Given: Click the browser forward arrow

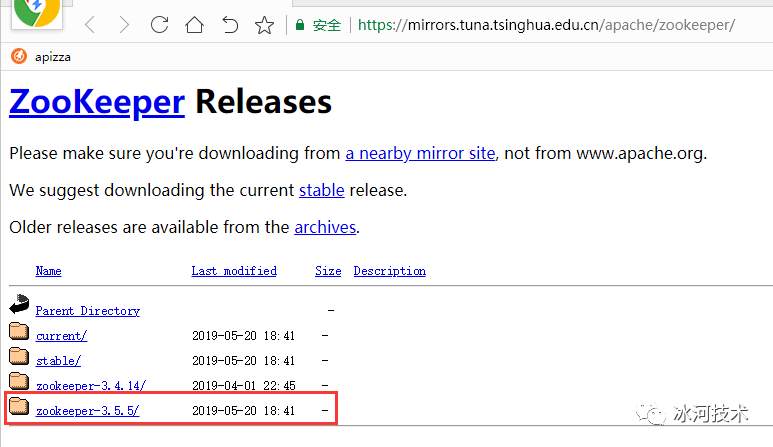Looking at the screenshot, I should coord(124,25).
